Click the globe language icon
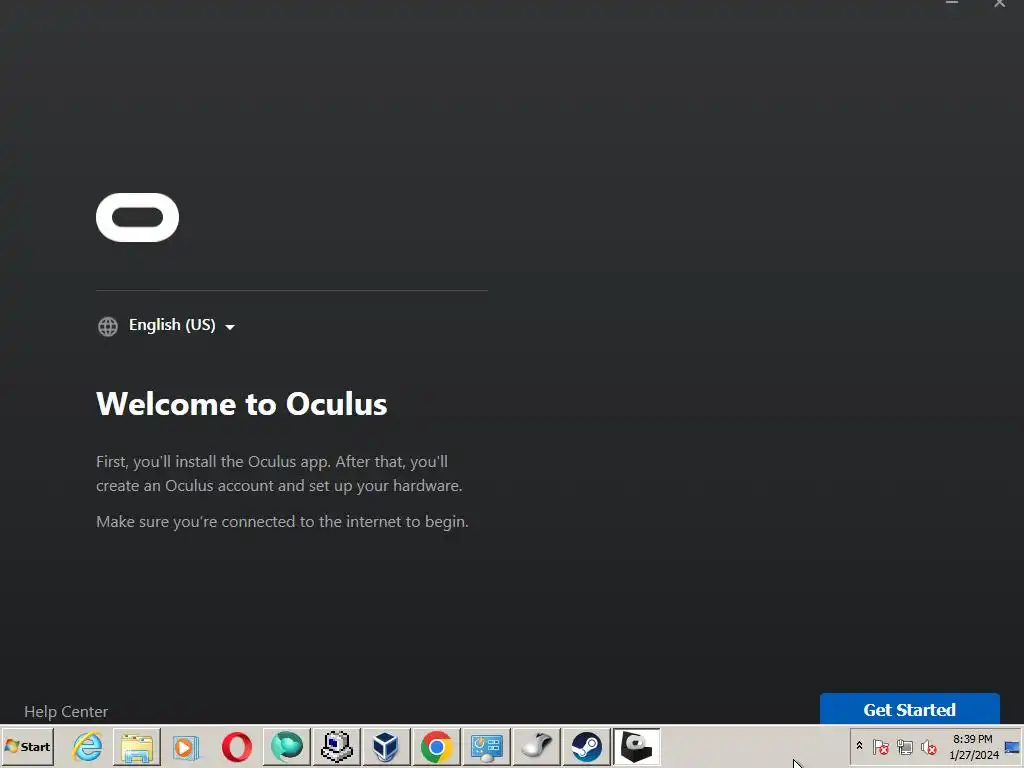 tap(108, 326)
